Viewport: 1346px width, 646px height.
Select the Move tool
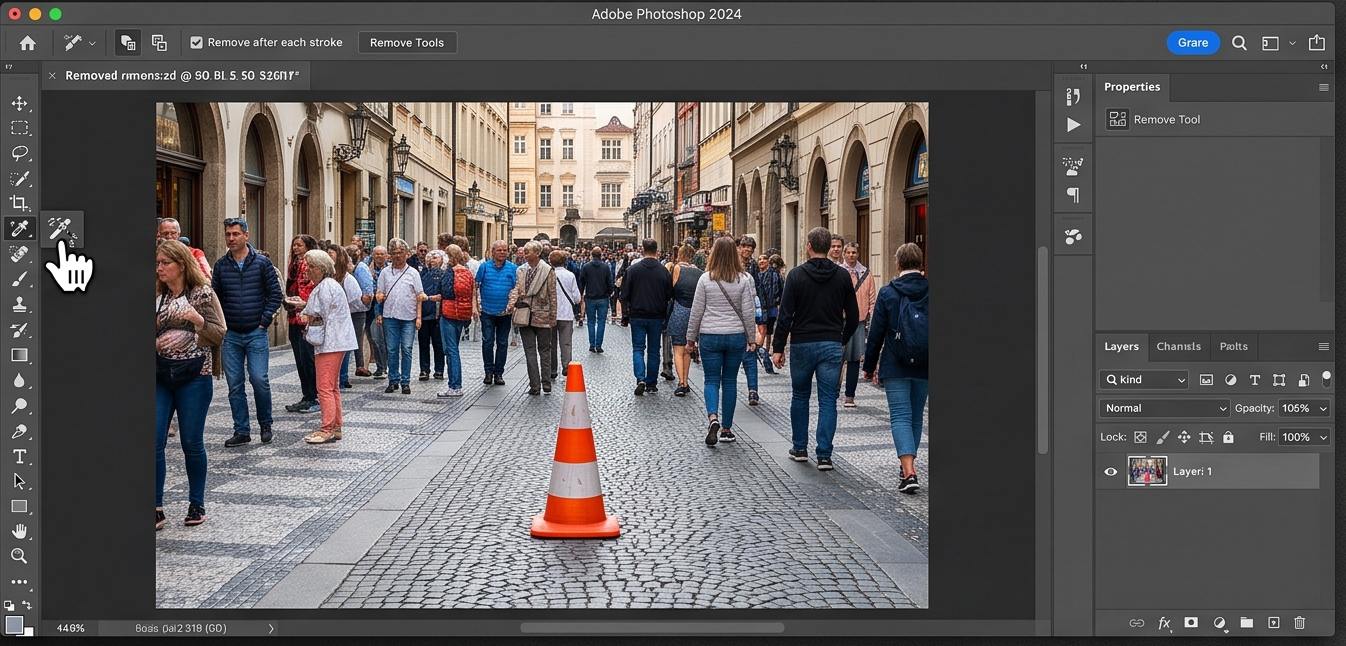pos(19,103)
